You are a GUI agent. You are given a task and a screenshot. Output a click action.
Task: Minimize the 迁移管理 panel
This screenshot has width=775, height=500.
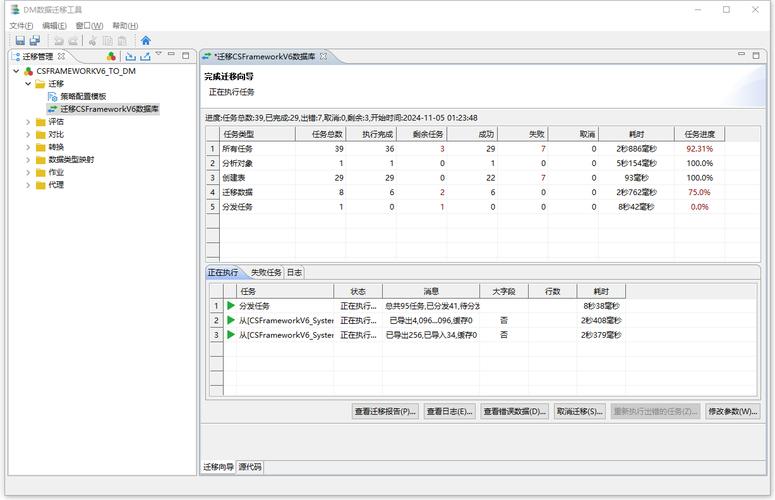click(172, 56)
